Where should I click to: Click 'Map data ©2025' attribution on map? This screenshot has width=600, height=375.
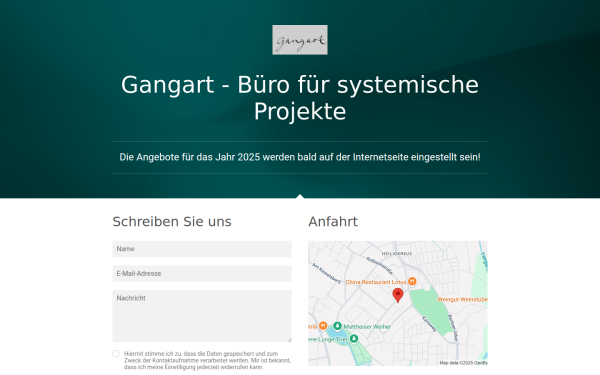point(463,363)
